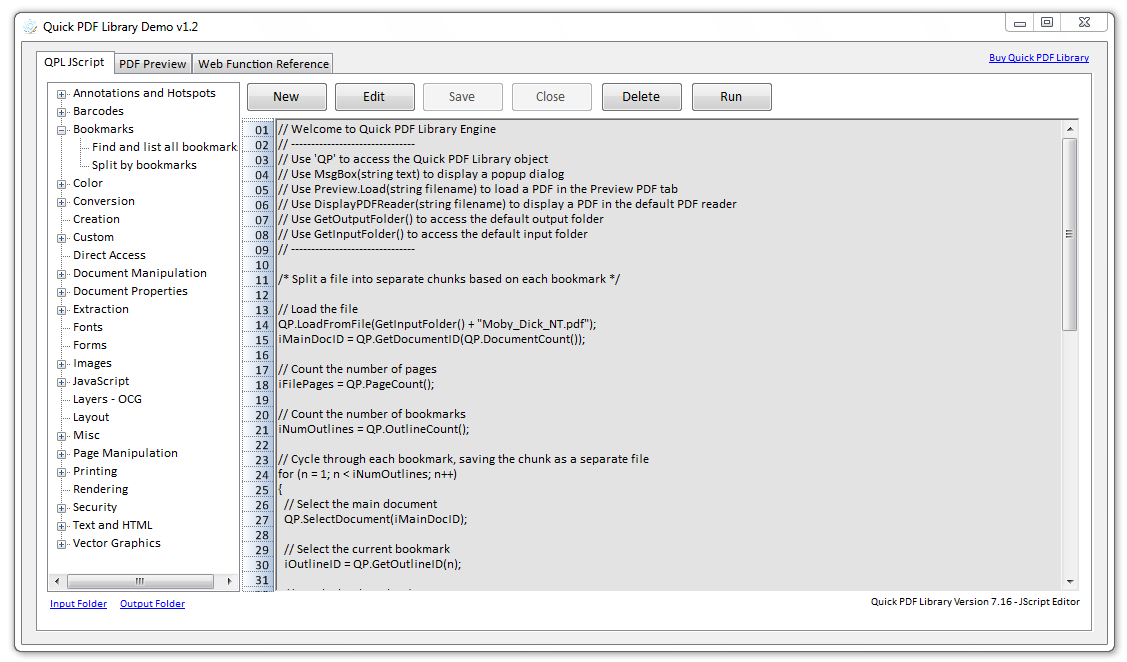Viewport: 1127px width, 662px height.
Task: Click the code editor scroll down arrow
Action: [1070, 581]
